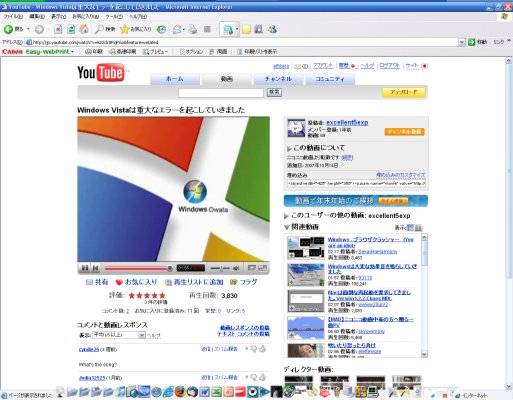This screenshot has height=400, width=513.
Task: Click Add to playlist (再生リストに追加)
Action: 194,282
